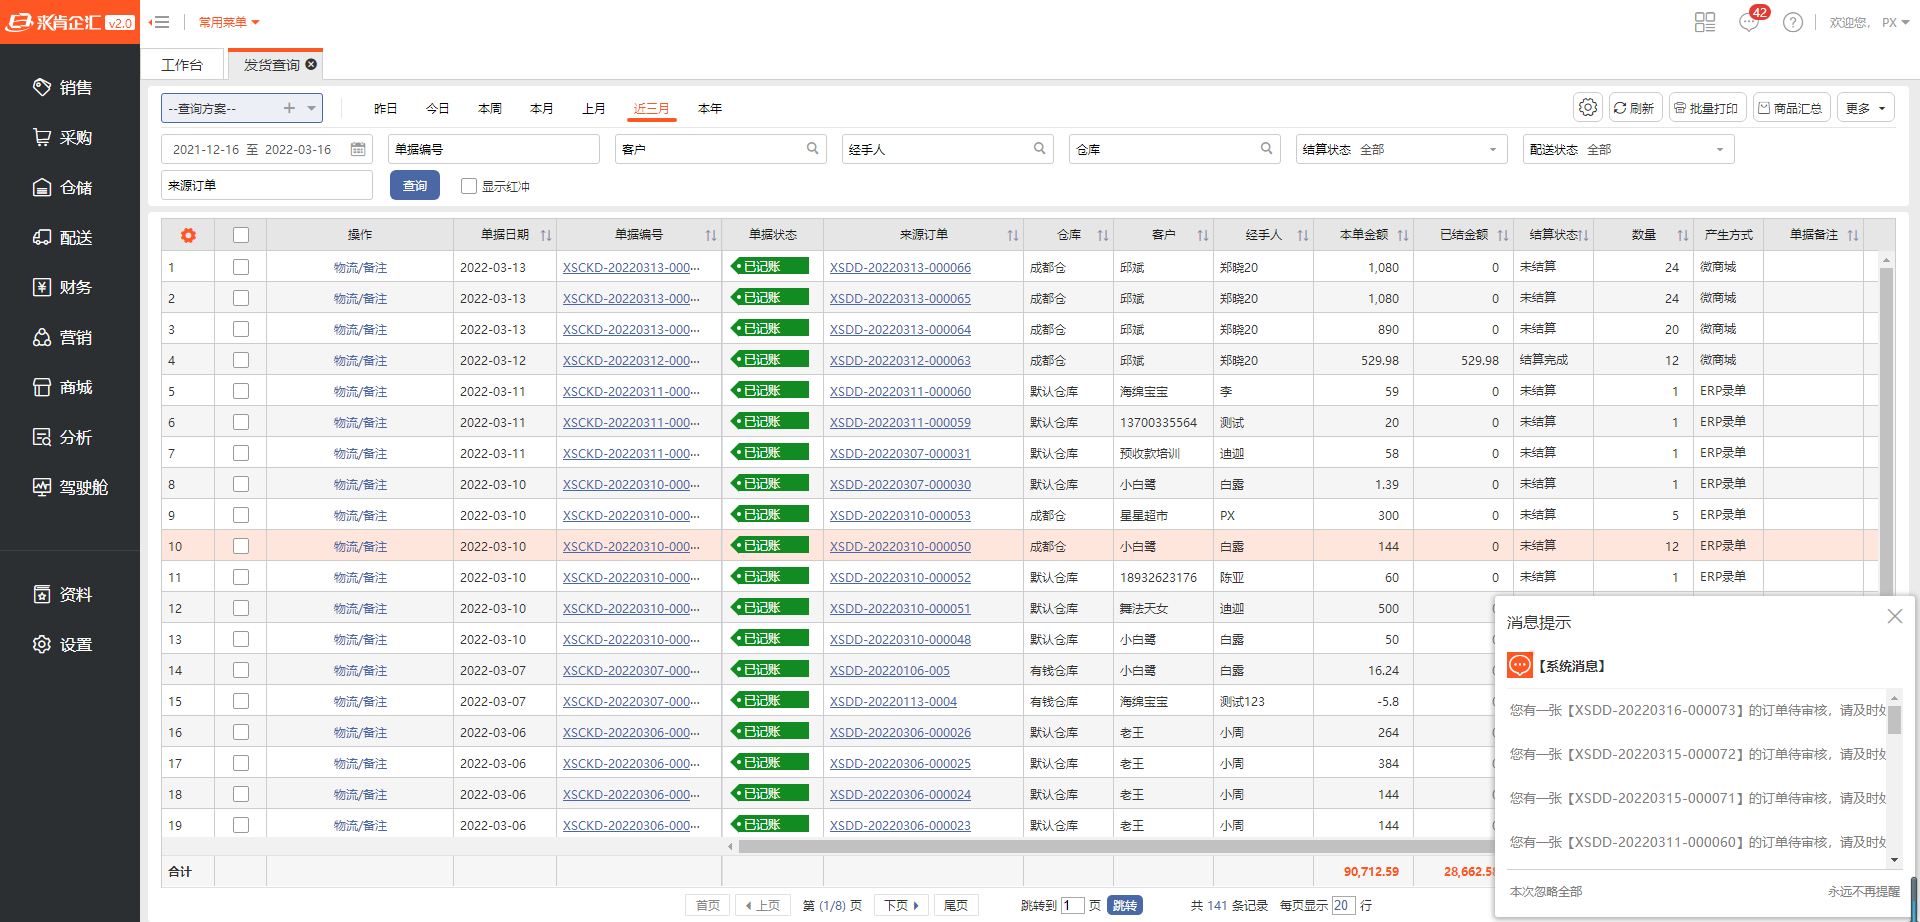Collapse the sidebar with the menu toggle icon
The image size is (1920, 922).
pos(159,22)
